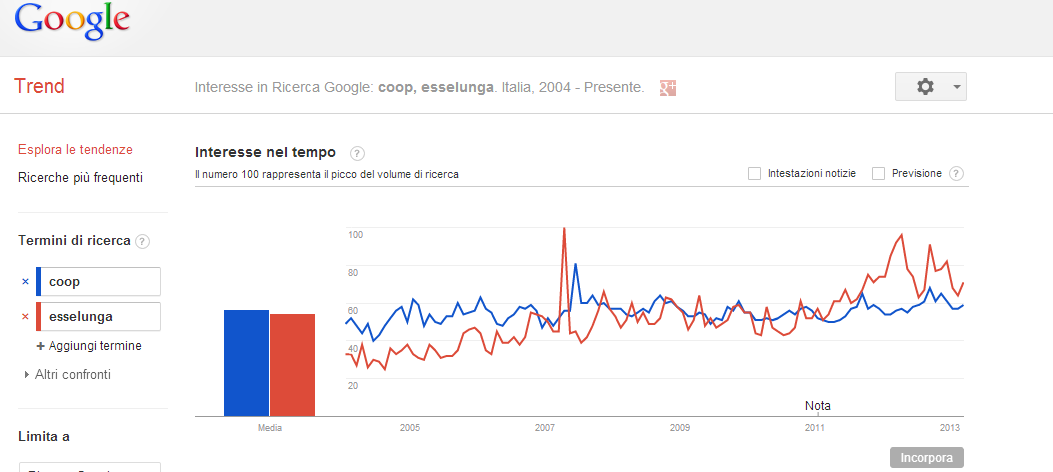Open the settings gear menu
Screen dimensions: 1053x472
[930, 87]
